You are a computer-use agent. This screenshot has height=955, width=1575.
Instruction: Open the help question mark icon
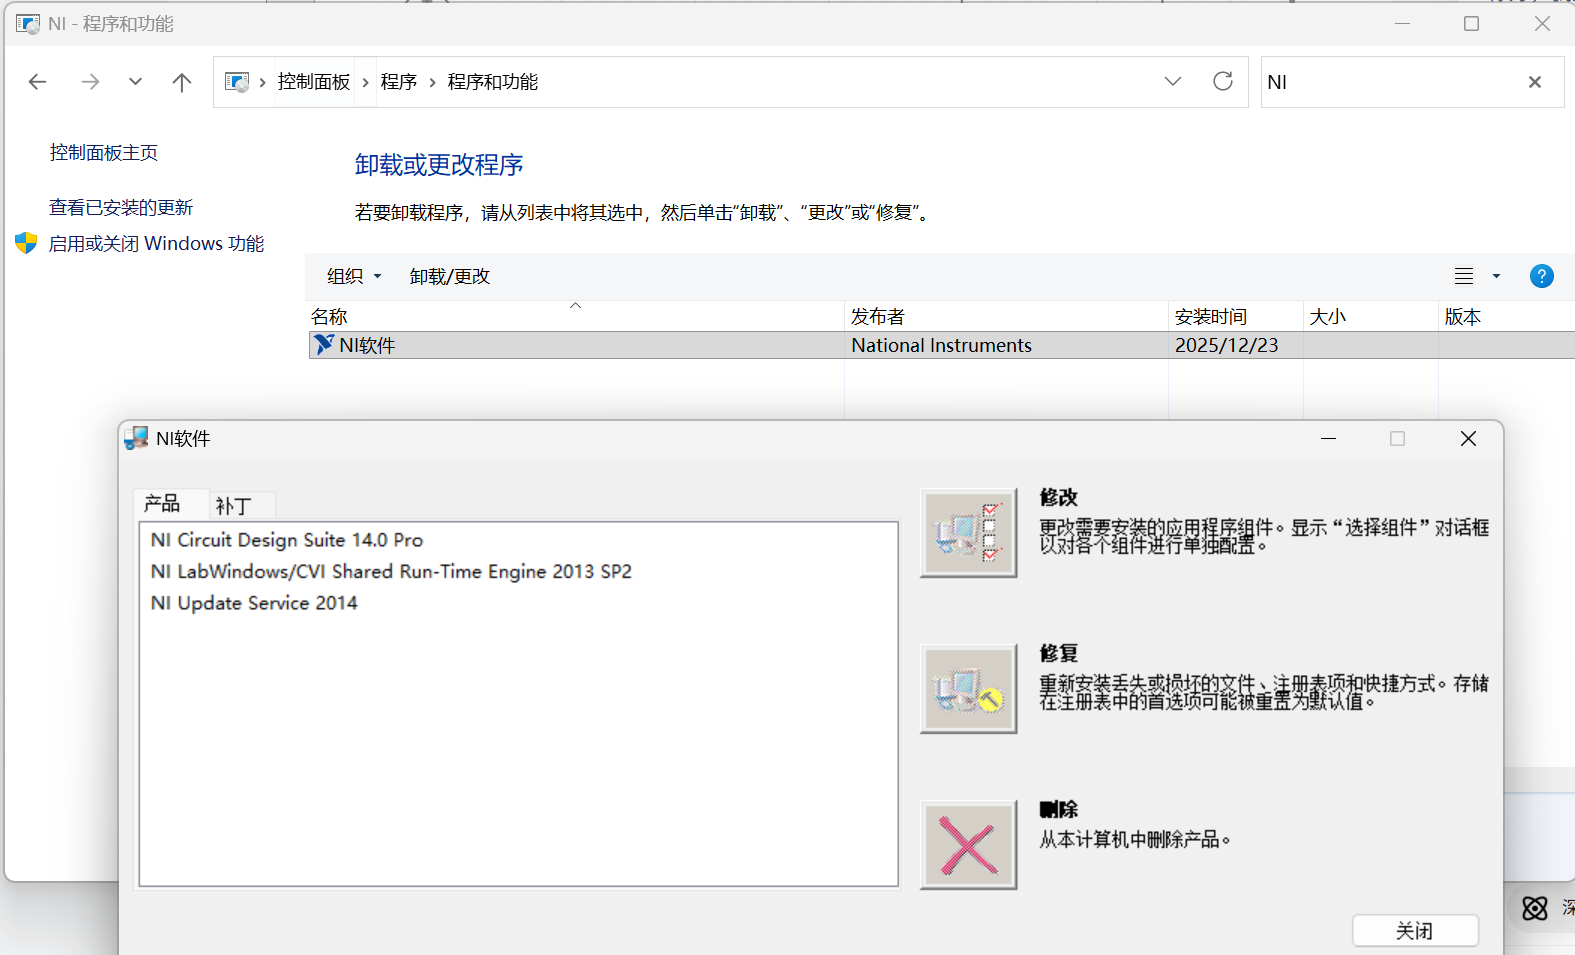pos(1542,276)
